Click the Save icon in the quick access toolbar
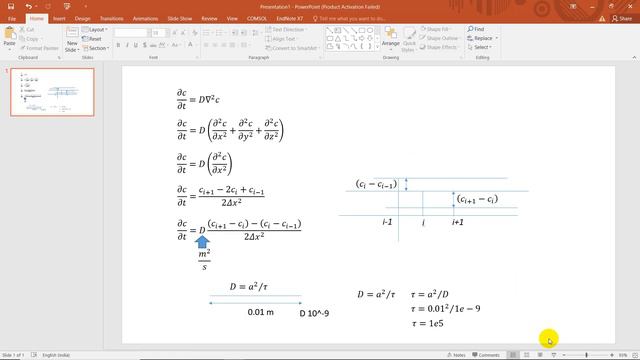Screen dimensions: 640x360 tap(11, 7)
